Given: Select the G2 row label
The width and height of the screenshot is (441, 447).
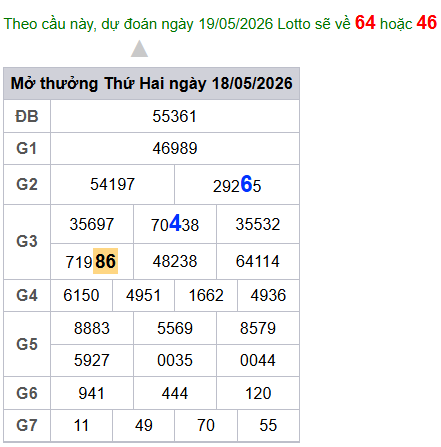Looking at the screenshot, I should click(x=27, y=184).
